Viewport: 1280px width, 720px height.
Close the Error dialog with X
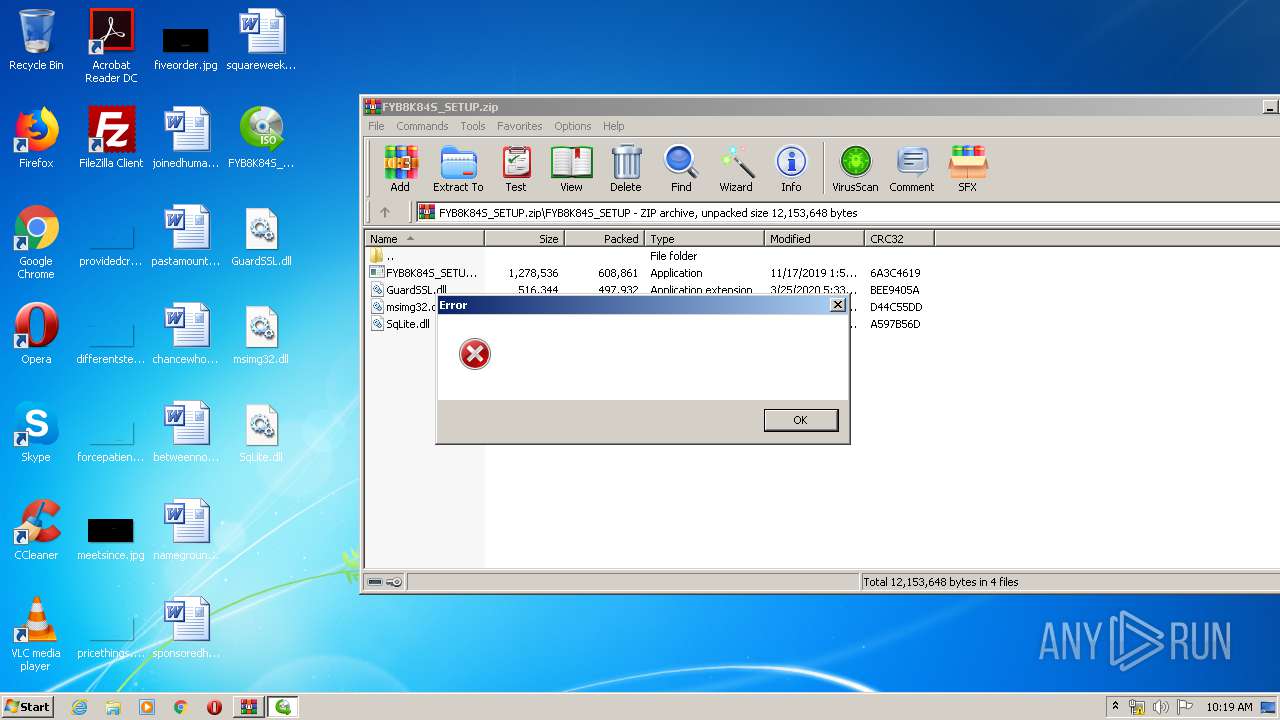838,305
